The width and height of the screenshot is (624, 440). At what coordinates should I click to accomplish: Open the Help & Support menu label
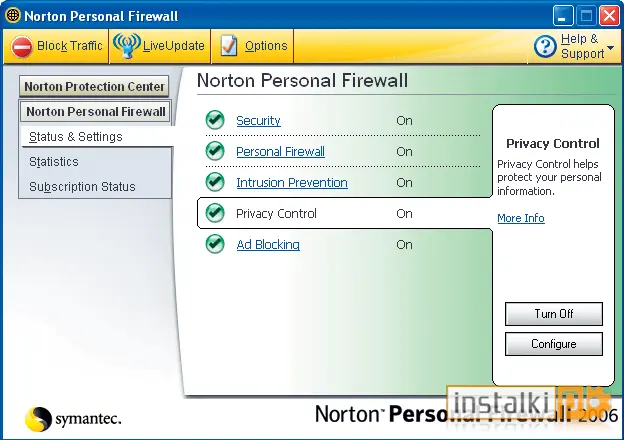582,46
